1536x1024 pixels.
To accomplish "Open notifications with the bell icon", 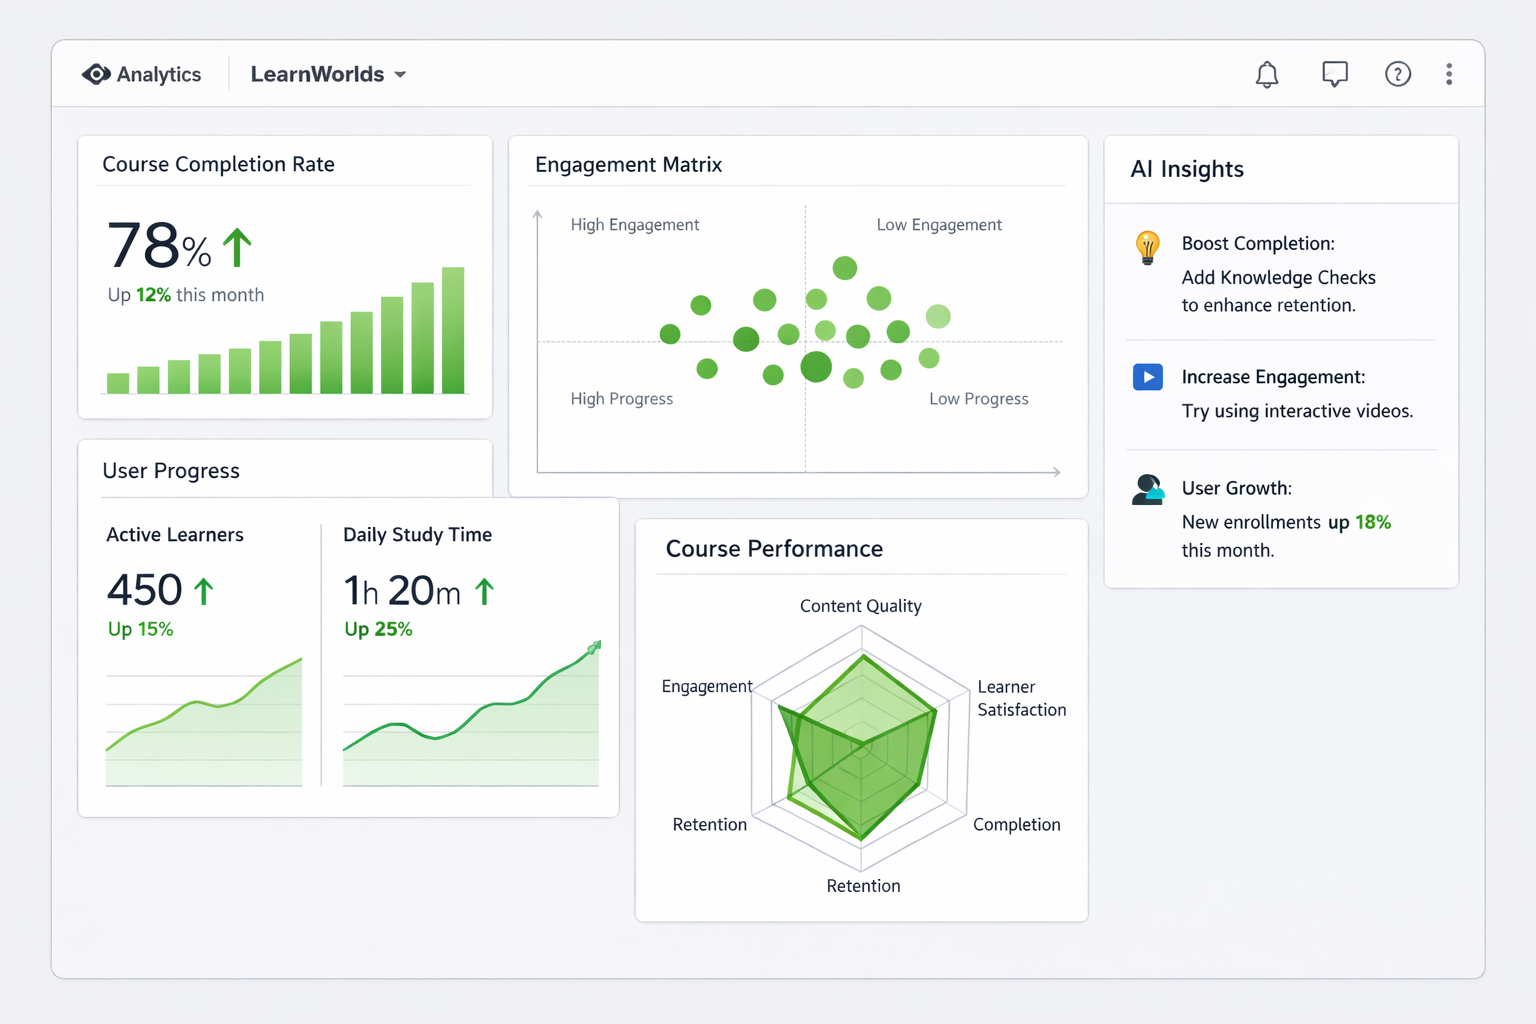I will 1266,74.
